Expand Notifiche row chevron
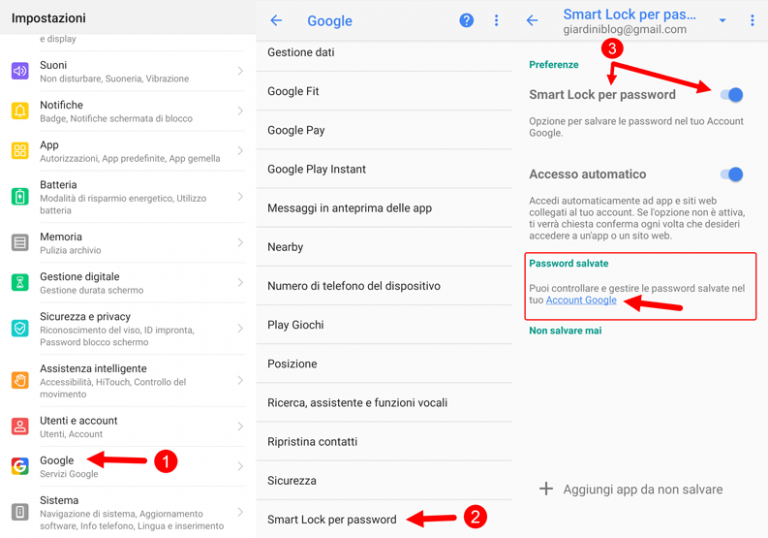768x538 pixels. [240, 111]
